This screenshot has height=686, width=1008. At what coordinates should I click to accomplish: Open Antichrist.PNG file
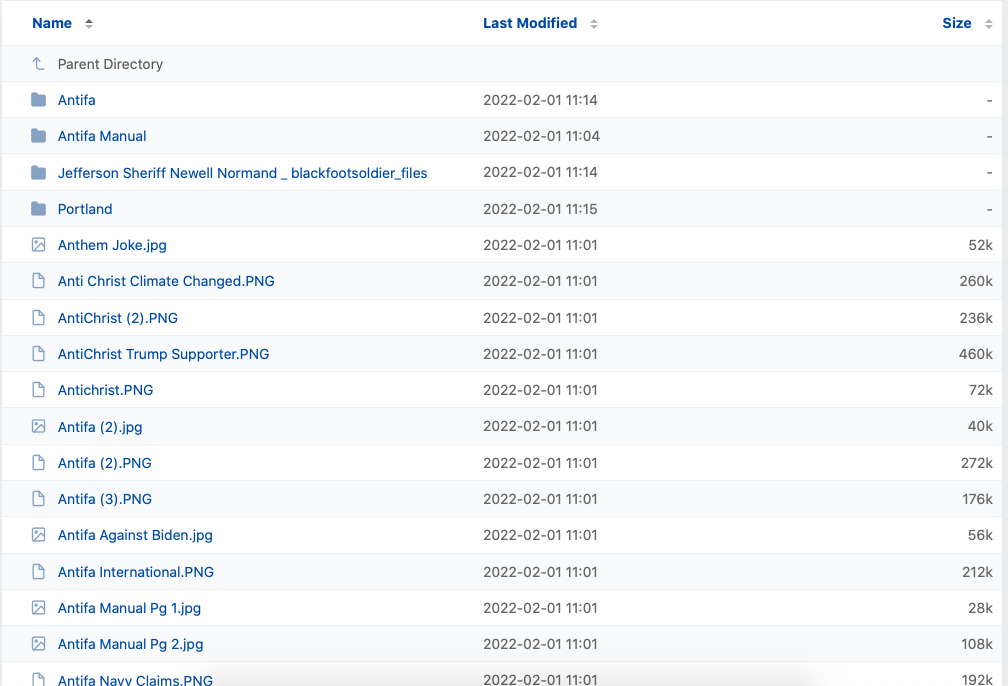[105, 390]
